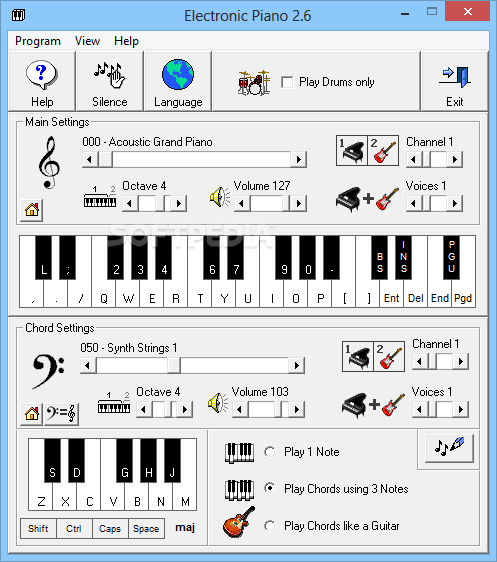497x562 pixels.
Task: Open the Help menu in menu bar
Action: pos(126,41)
